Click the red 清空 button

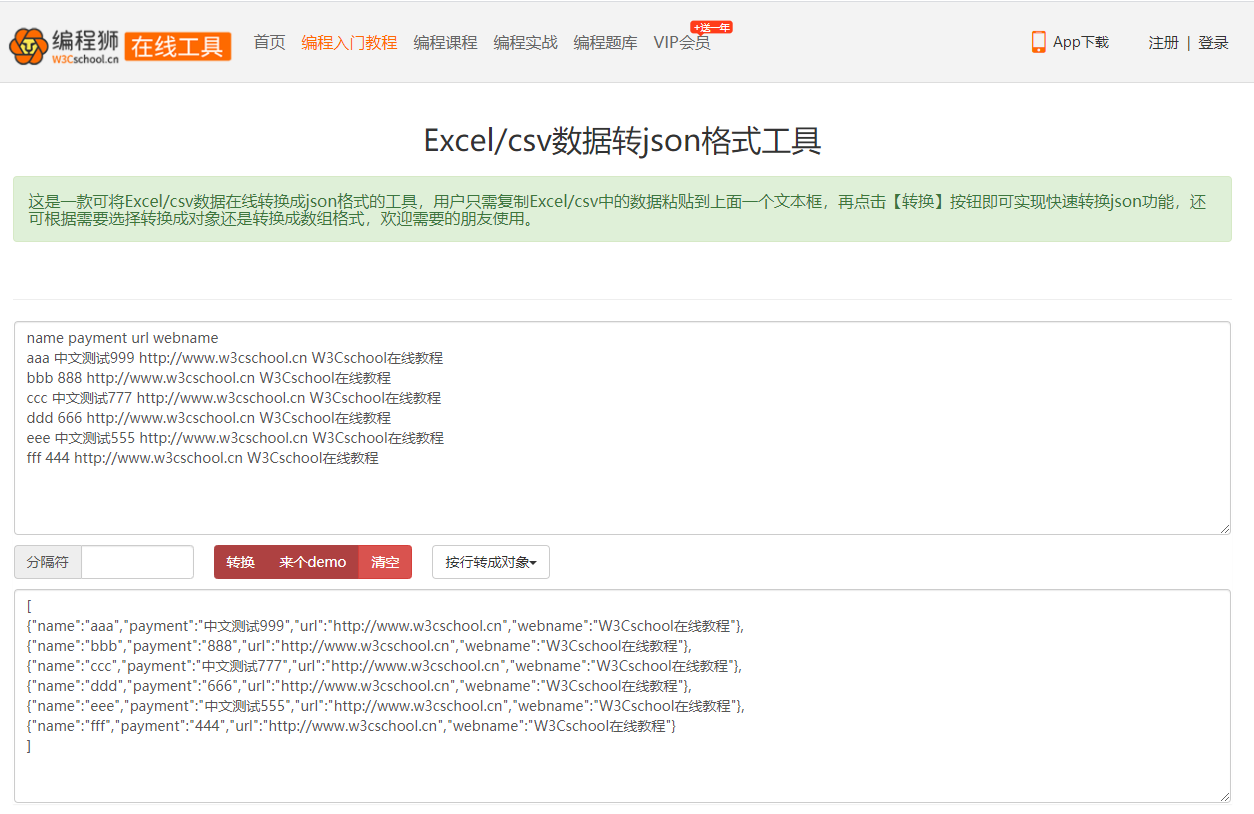tap(385, 562)
